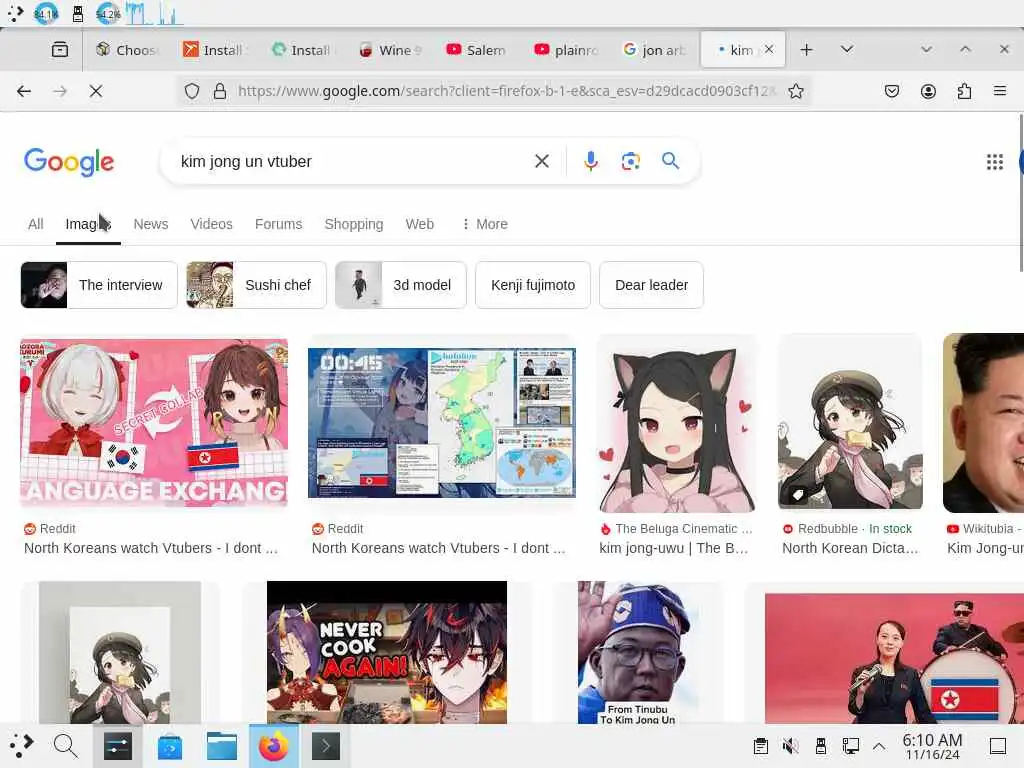1024x768 pixels.
Task: Click the page vertical scrollbar
Action: [1021, 193]
